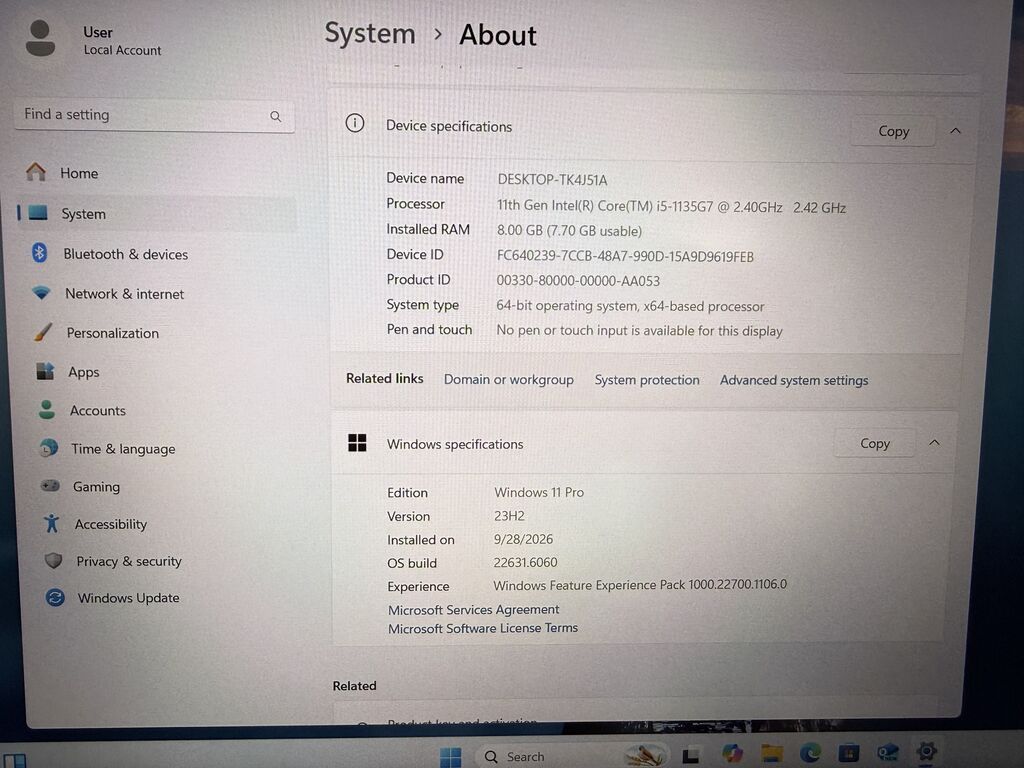Screen dimensions: 1024x768
Task: Collapse the Device specifications section
Action: 955,131
